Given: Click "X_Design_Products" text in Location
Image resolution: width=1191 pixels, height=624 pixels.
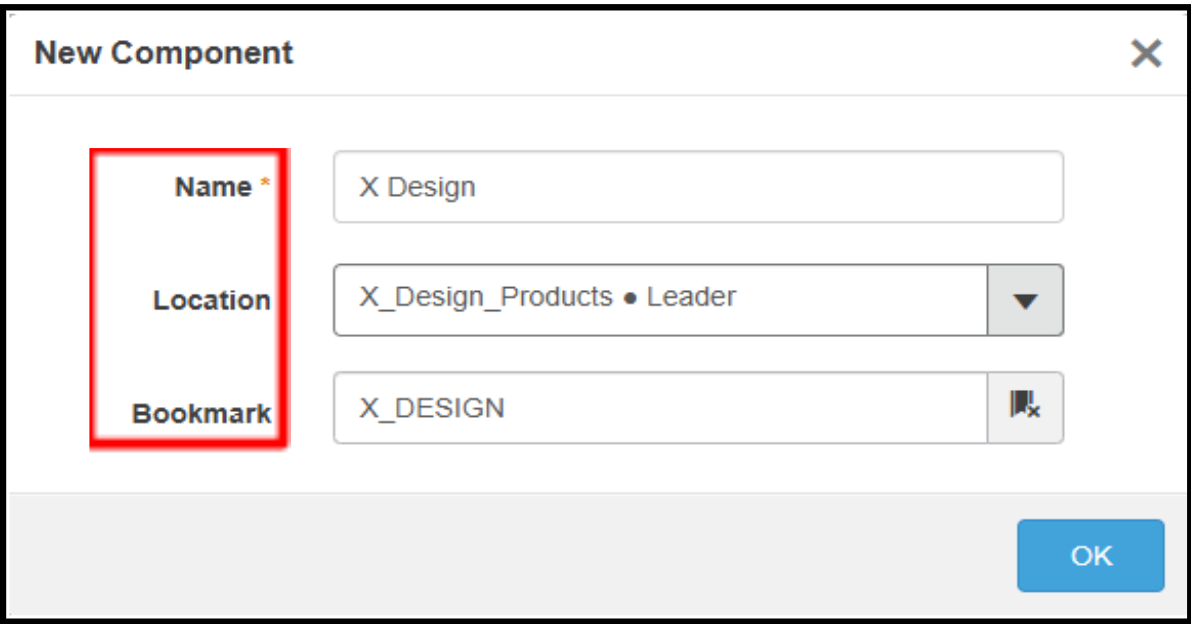Looking at the screenshot, I should tap(485, 297).
